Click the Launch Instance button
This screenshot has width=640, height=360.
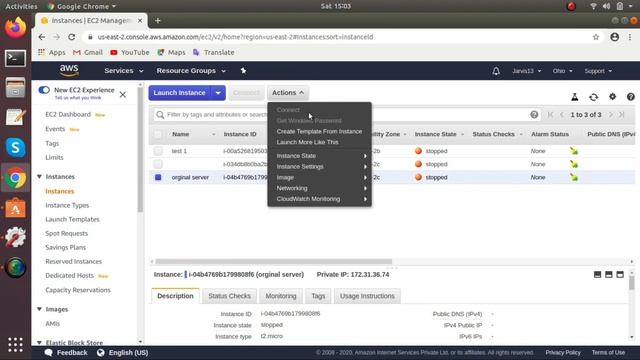pos(180,93)
